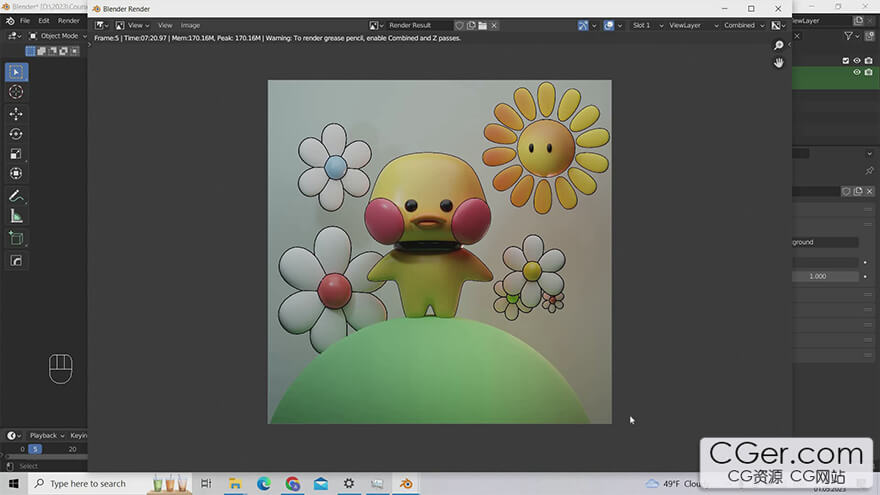880x495 pixels.
Task: Click the outliner filter funnel icon
Action: [x=848, y=36]
